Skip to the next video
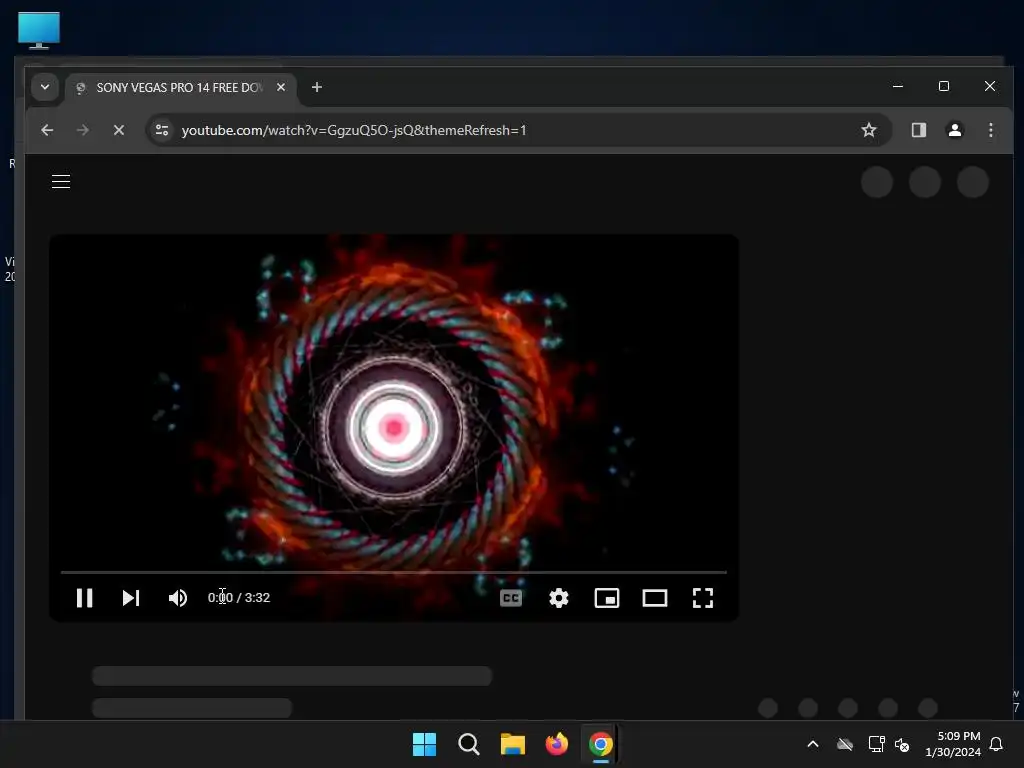Screen dimensions: 1024x768 [x=131, y=598]
